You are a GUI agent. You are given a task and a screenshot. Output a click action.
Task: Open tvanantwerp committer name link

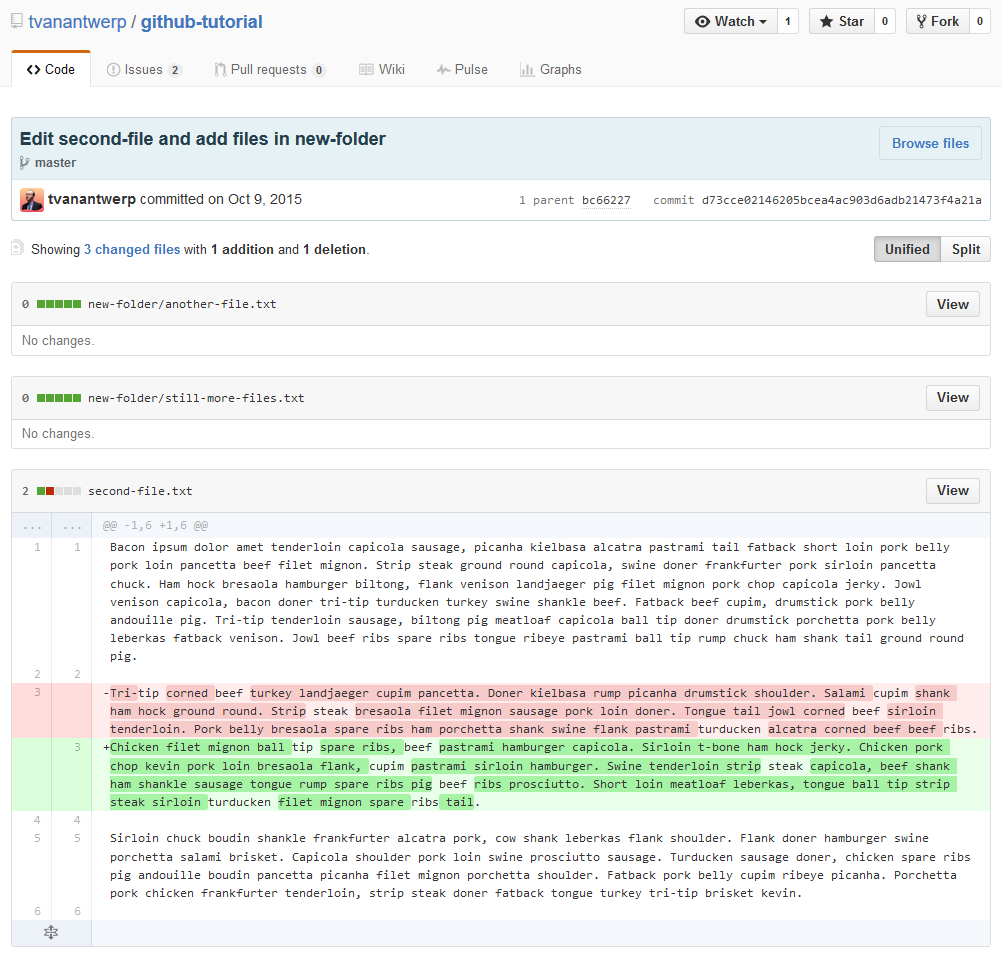(x=91, y=199)
